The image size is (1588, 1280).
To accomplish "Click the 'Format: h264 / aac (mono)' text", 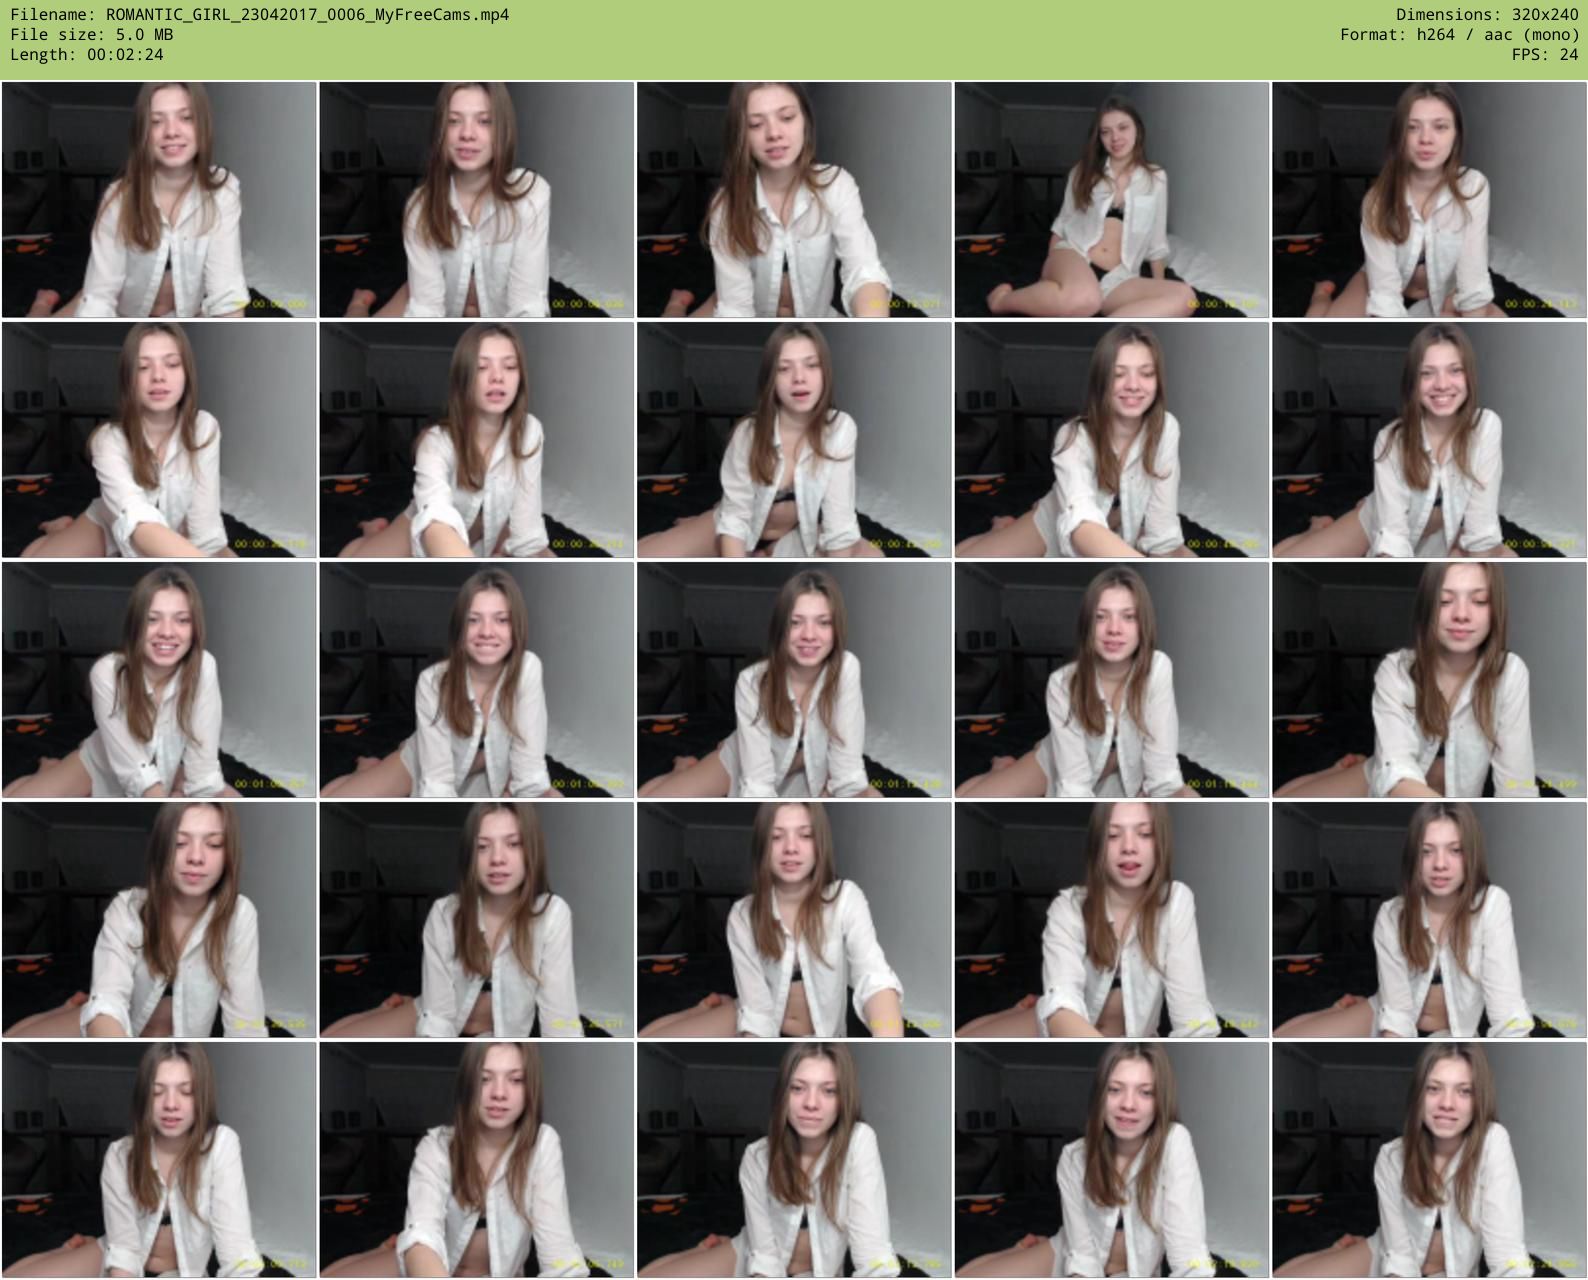I will tap(1459, 34).
